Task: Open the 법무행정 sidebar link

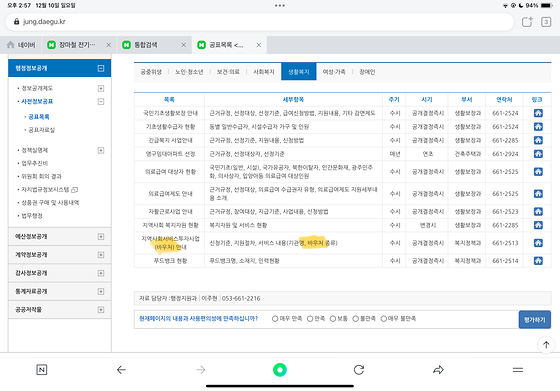Action: 32,216
